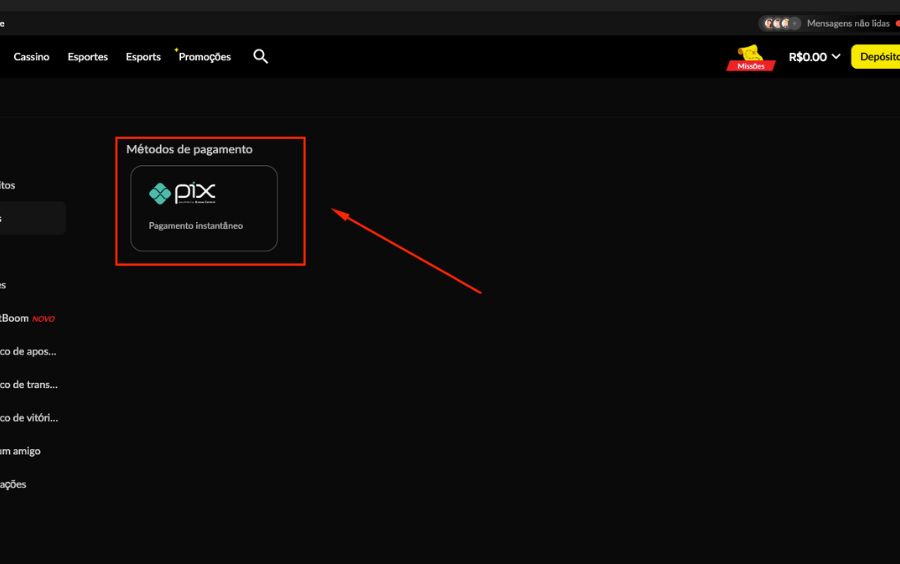Screen dimensions: 900x564
Task: Open the search magnifier icon
Action: pos(261,56)
